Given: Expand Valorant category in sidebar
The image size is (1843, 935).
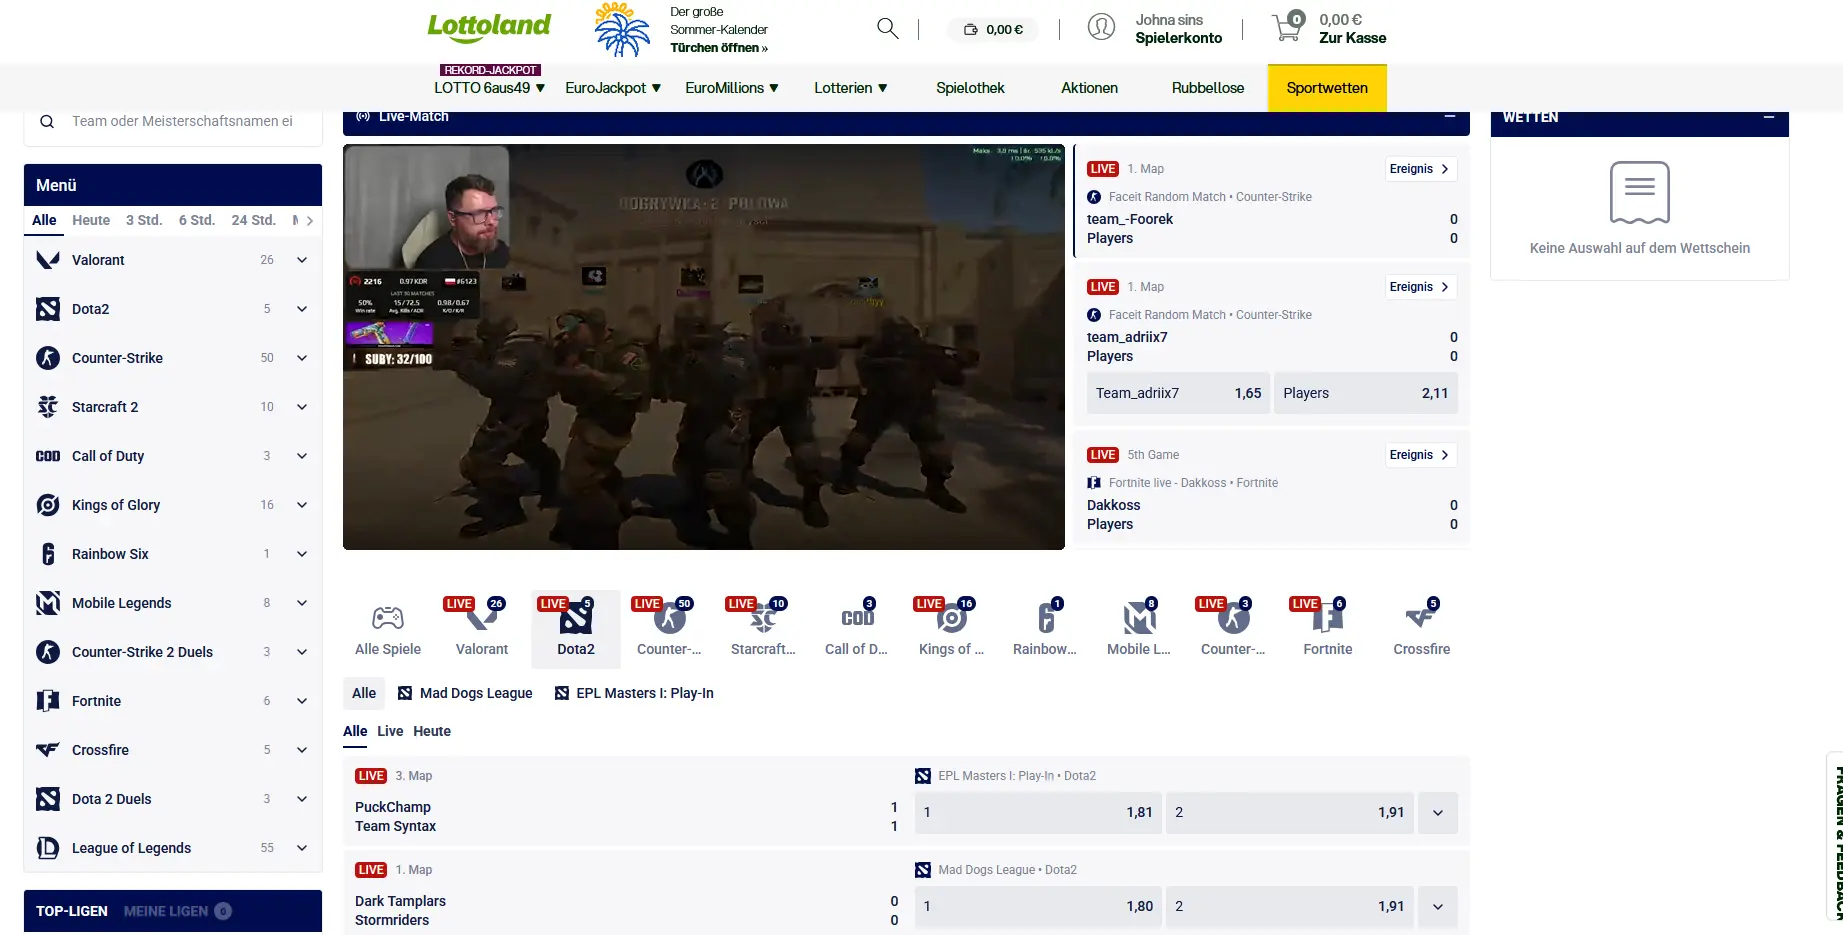Looking at the screenshot, I should (302, 260).
